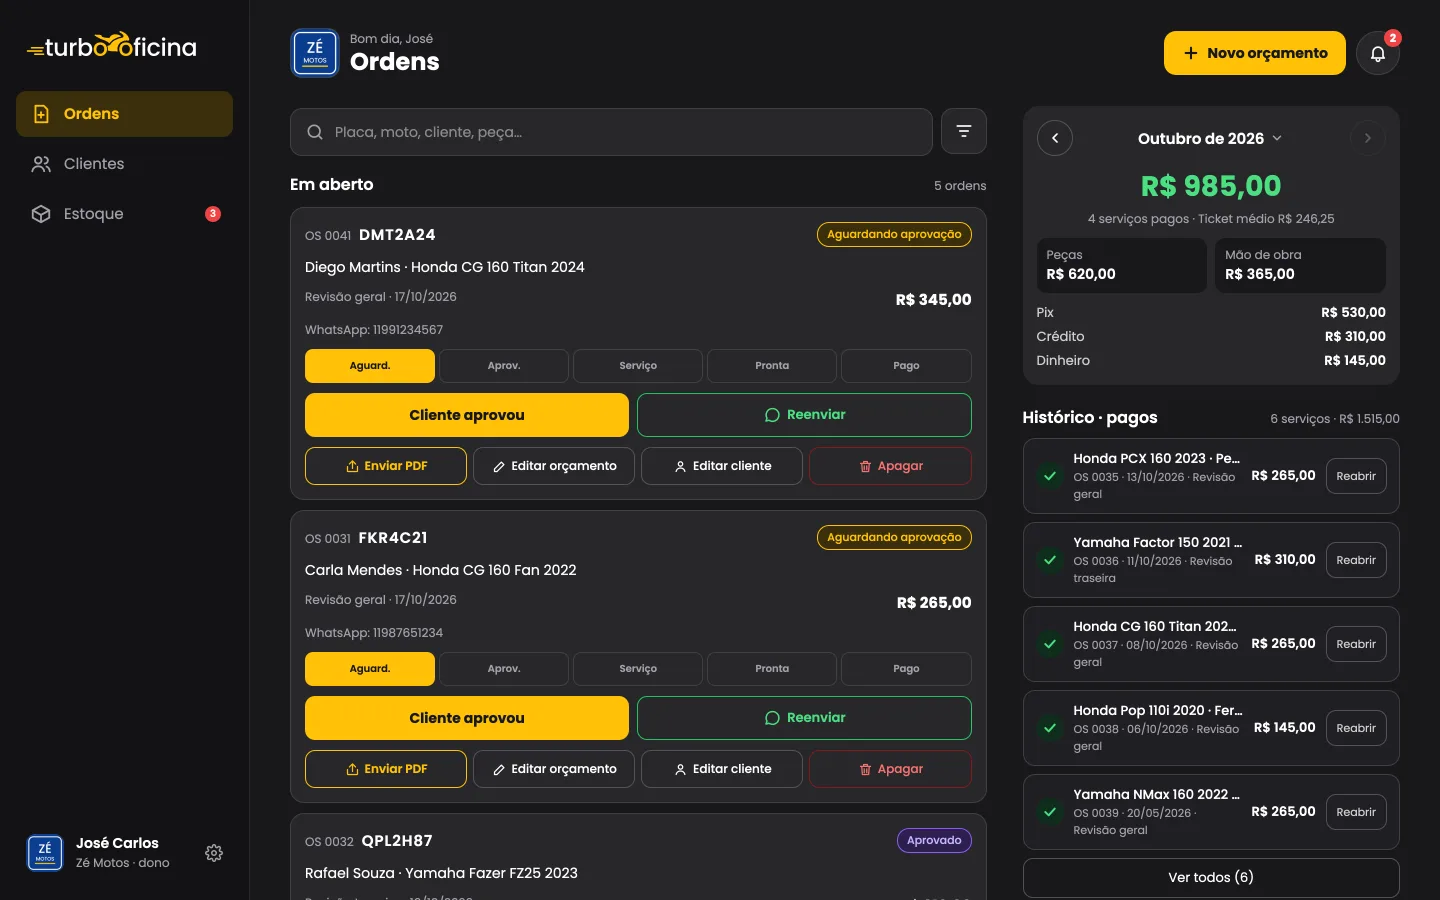This screenshot has height=900, width=1440.
Task: Open Ordens in the sidebar
Action: (x=124, y=114)
